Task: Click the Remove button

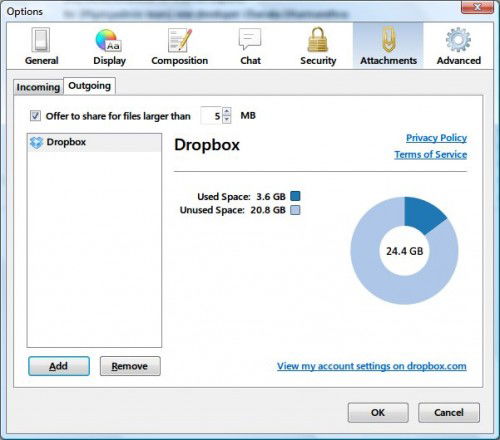Action: pyautogui.click(x=130, y=366)
